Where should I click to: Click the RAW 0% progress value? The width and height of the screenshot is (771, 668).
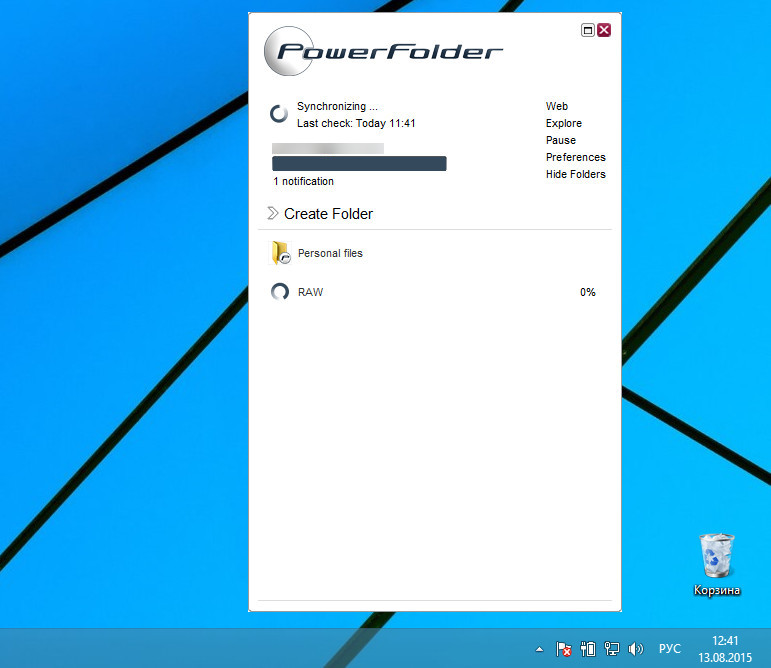[588, 292]
